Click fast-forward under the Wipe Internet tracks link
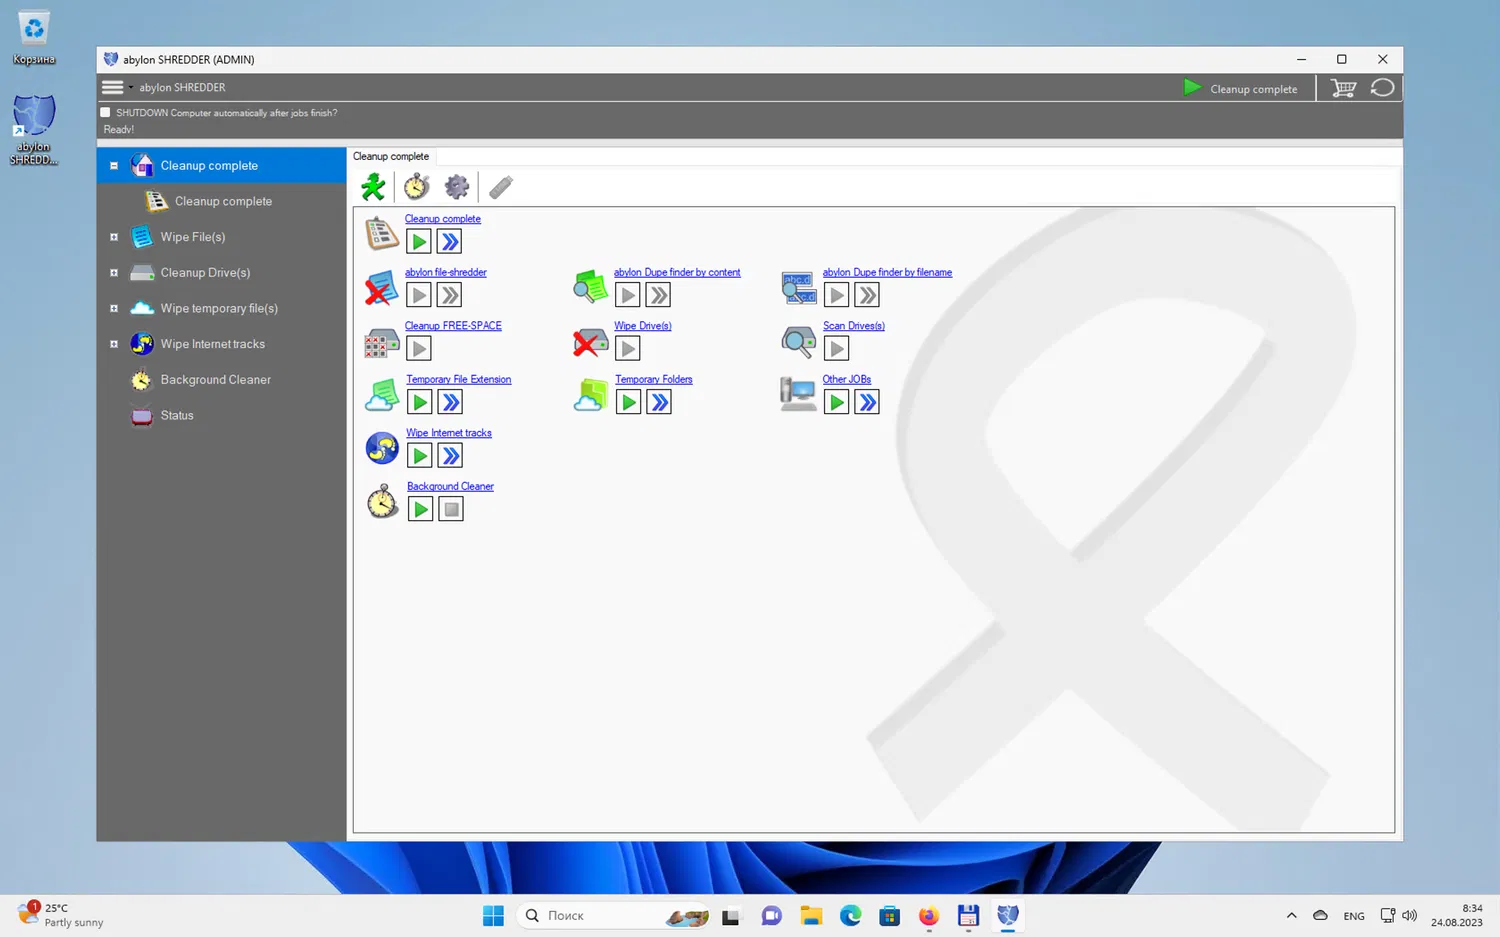 (451, 456)
